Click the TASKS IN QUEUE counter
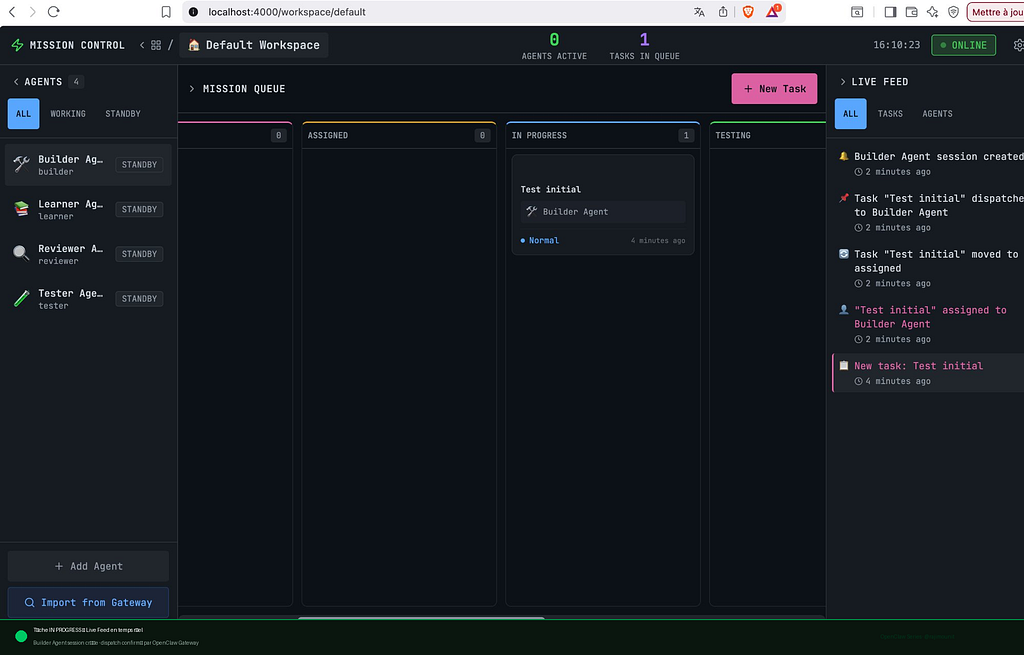The width and height of the screenshot is (1024, 655). [x=644, y=46]
